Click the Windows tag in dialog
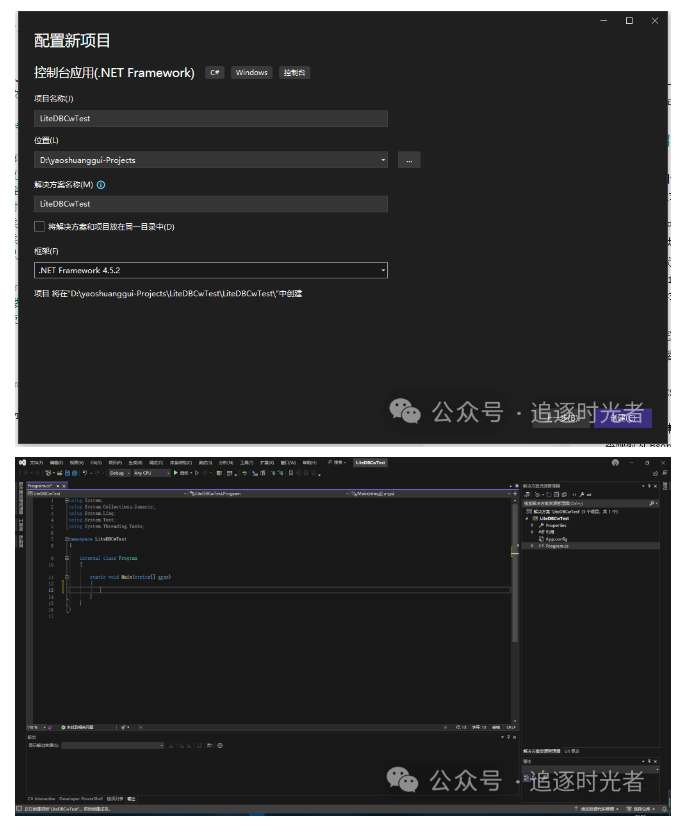685x825 pixels. [x=251, y=73]
